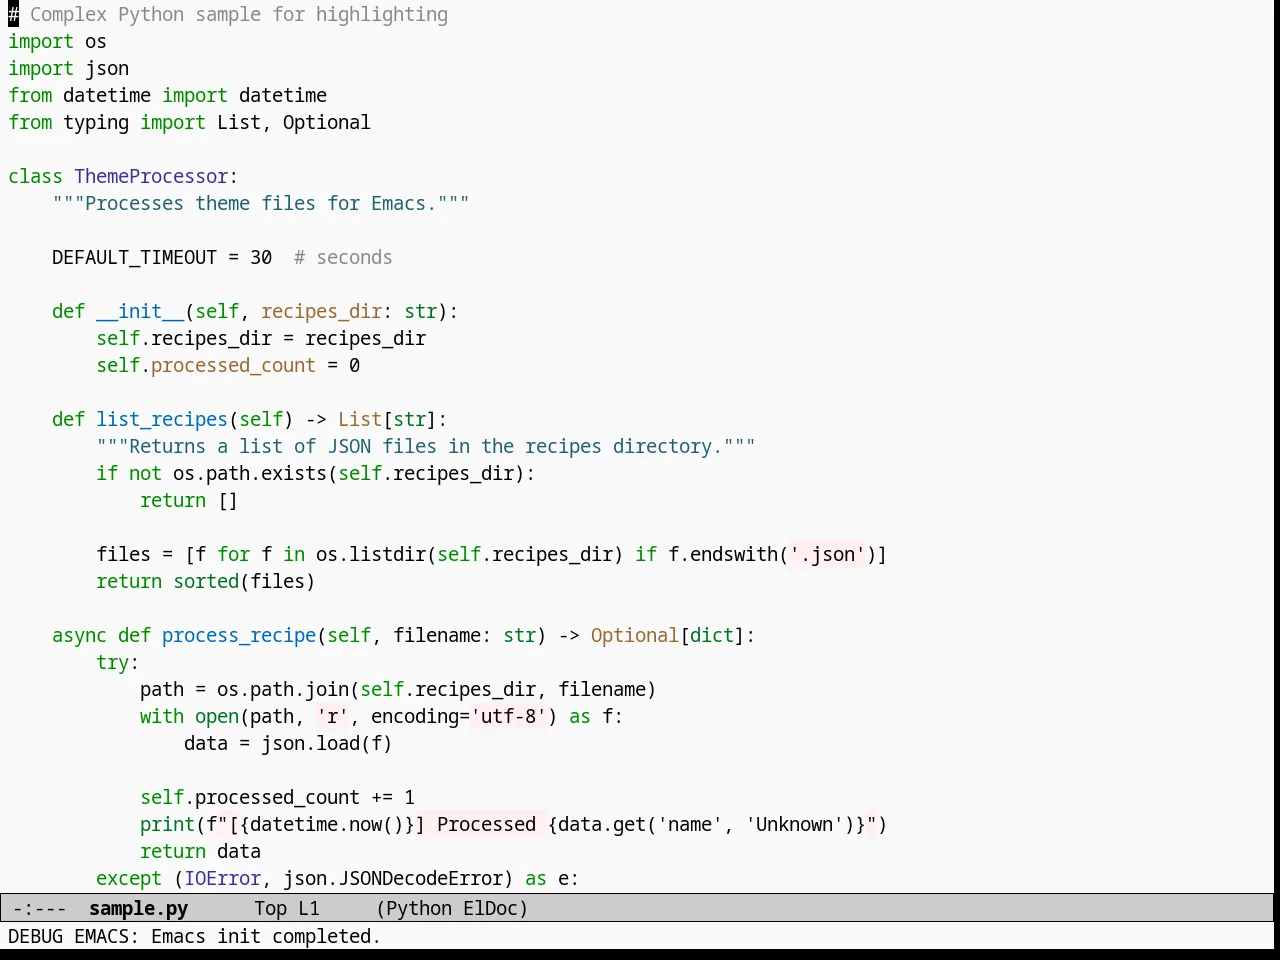1280x960 pixels.
Task: Click the '# seconds' comment
Action: coord(343,257)
